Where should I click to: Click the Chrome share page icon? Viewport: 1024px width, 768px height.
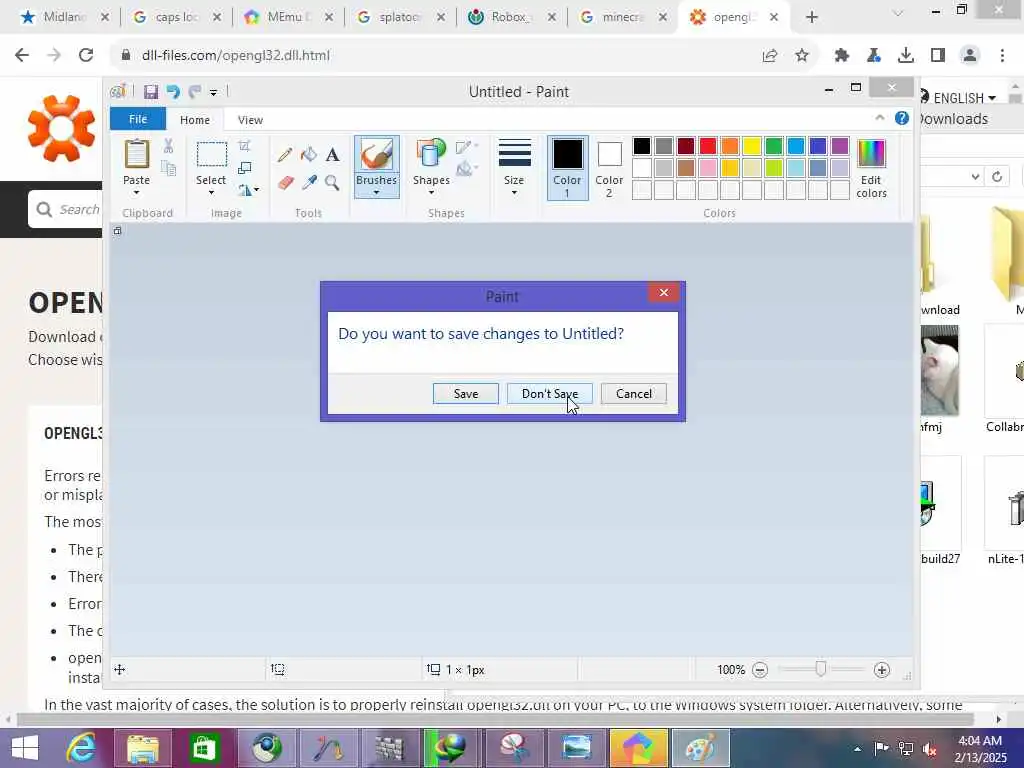pos(770,56)
